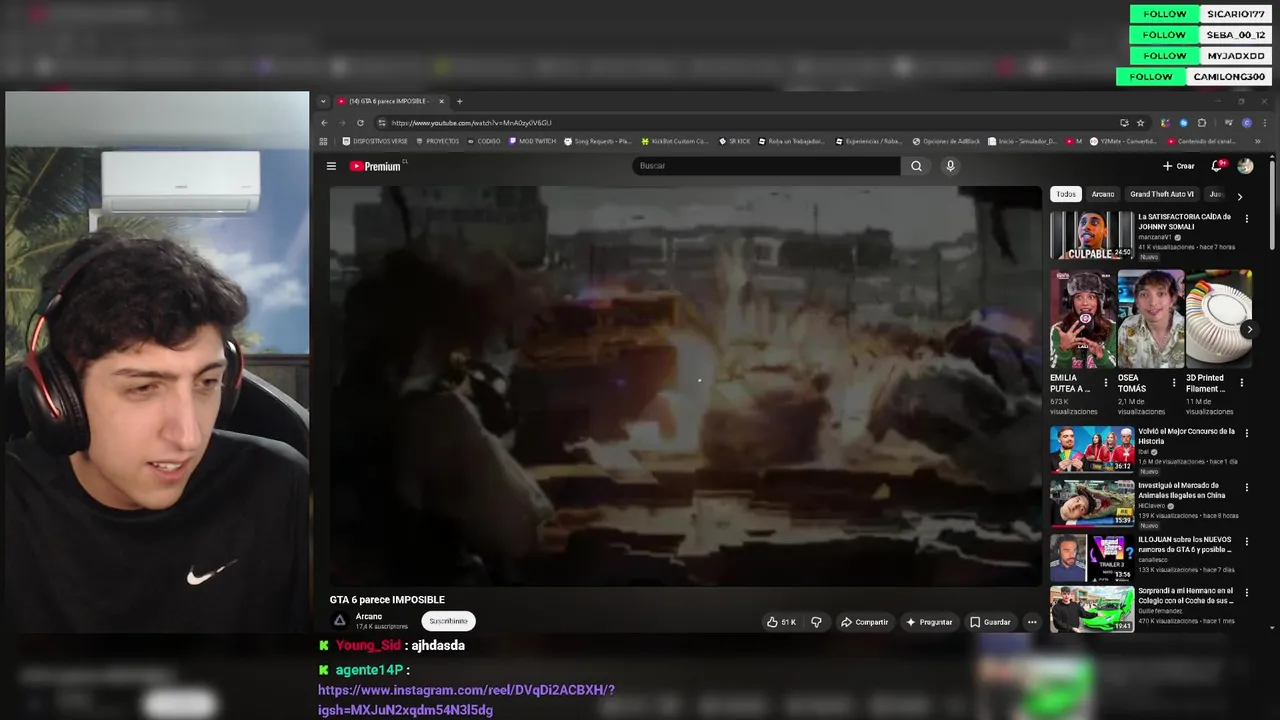Expand hidden bookmarks overflow chevron

coord(1258,141)
